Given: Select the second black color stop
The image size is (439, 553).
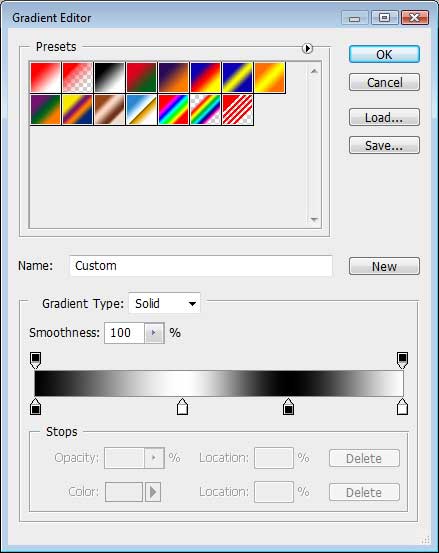Looking at the screenshot, I should [288, 407].
